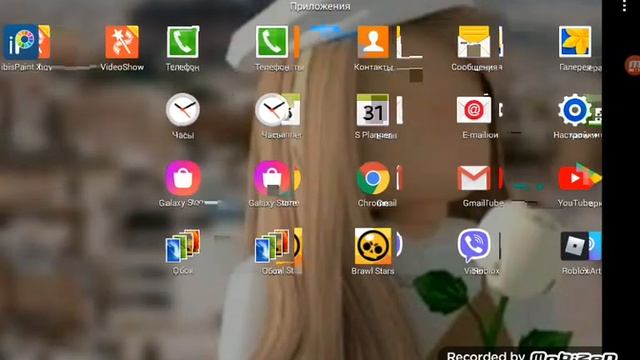Open the S Planner calendar app
640x360 pixels.
pyautogui.click(x=372, y=110)
